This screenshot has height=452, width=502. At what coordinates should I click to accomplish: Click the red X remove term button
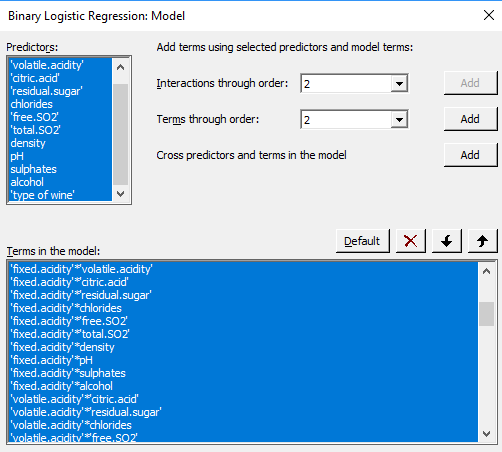[x=410, y=241]
